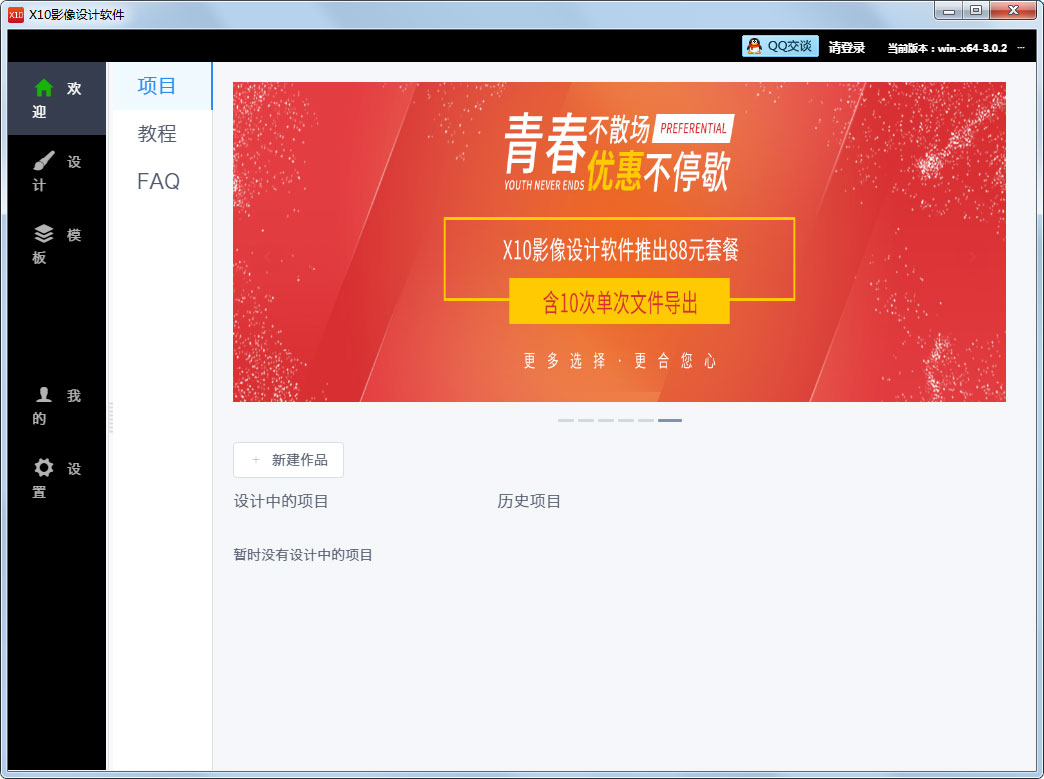This screenshot has width=1044, height=779.
Task: Open the 我的 user profile section
Action: (x=57, y=406)
